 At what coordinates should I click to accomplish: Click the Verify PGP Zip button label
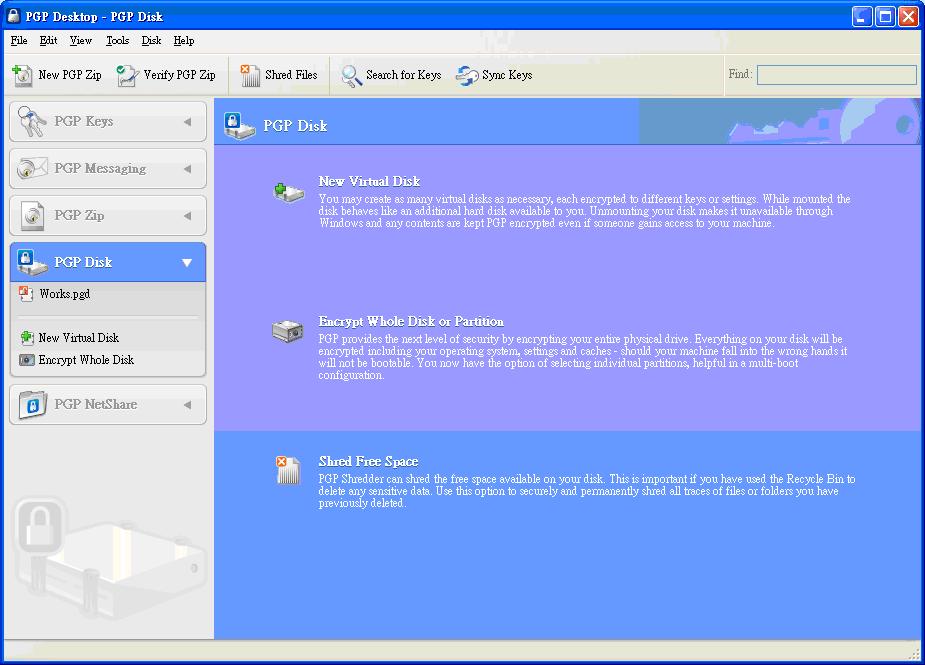(179, 75)
